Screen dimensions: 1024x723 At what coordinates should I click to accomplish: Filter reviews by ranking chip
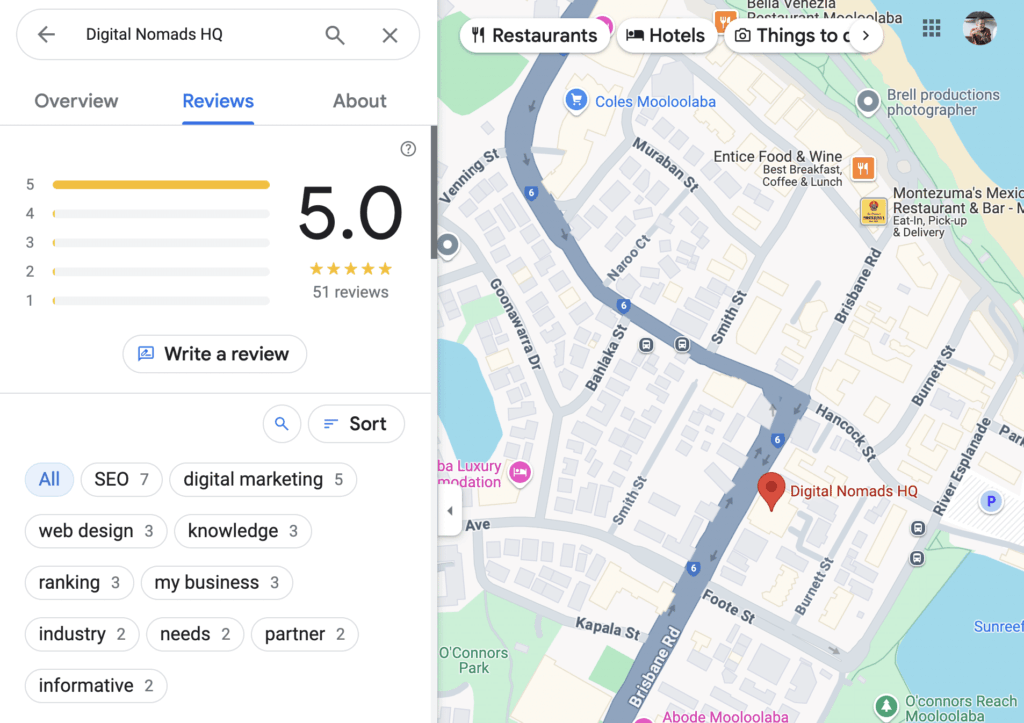pos(79,583)
